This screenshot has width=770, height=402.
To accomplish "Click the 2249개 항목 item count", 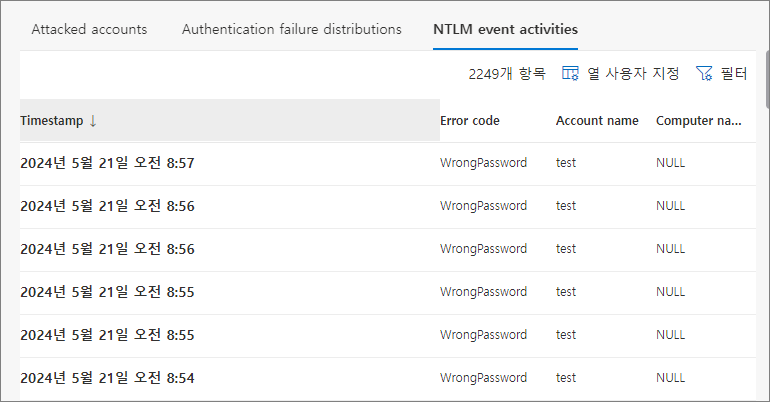I will click(507, 74).
